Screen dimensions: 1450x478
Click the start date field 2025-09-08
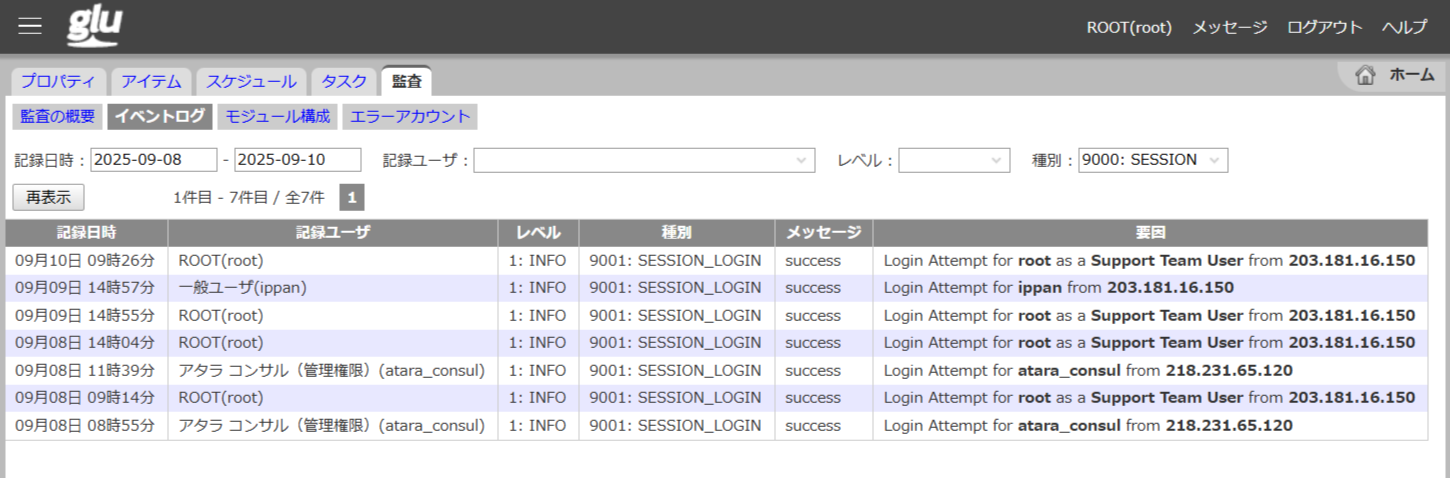[x=154, y=160]
